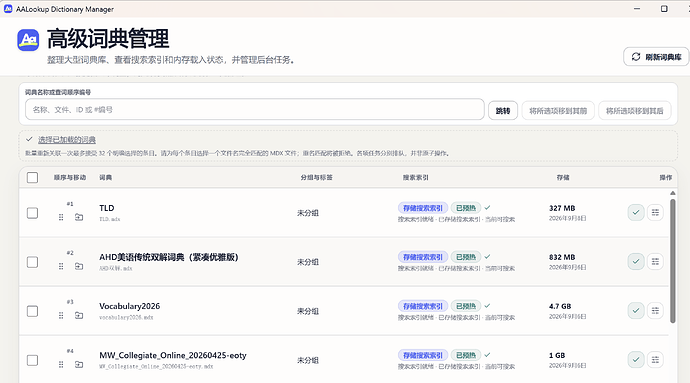Click the checkmark action button for TLD
The width and height of the screenshot is (690, 383).
point(636,213)
